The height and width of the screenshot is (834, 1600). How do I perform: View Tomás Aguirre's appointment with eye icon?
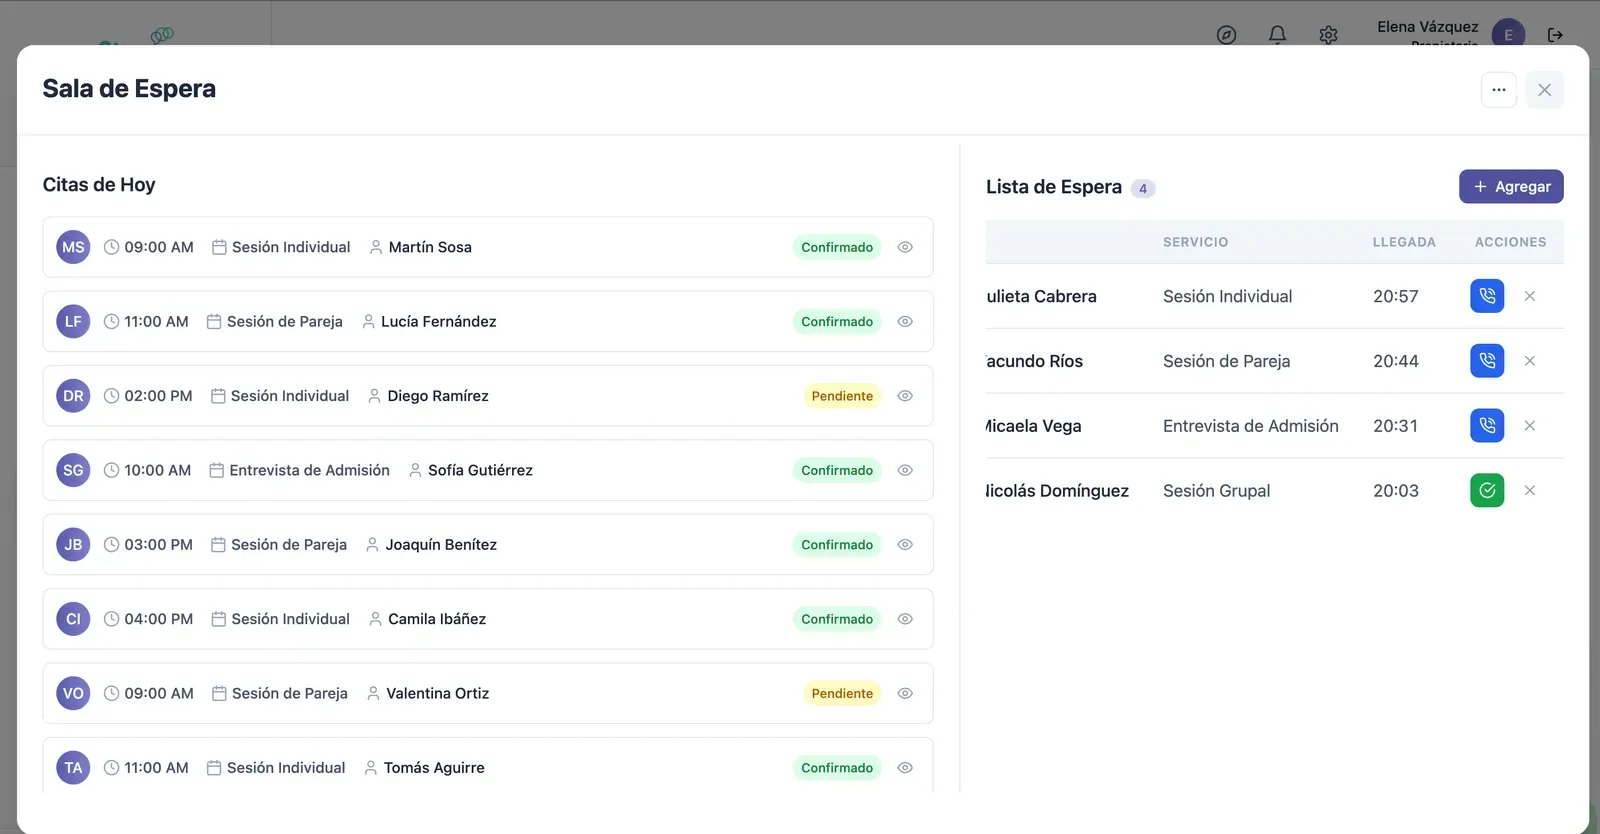905,768
